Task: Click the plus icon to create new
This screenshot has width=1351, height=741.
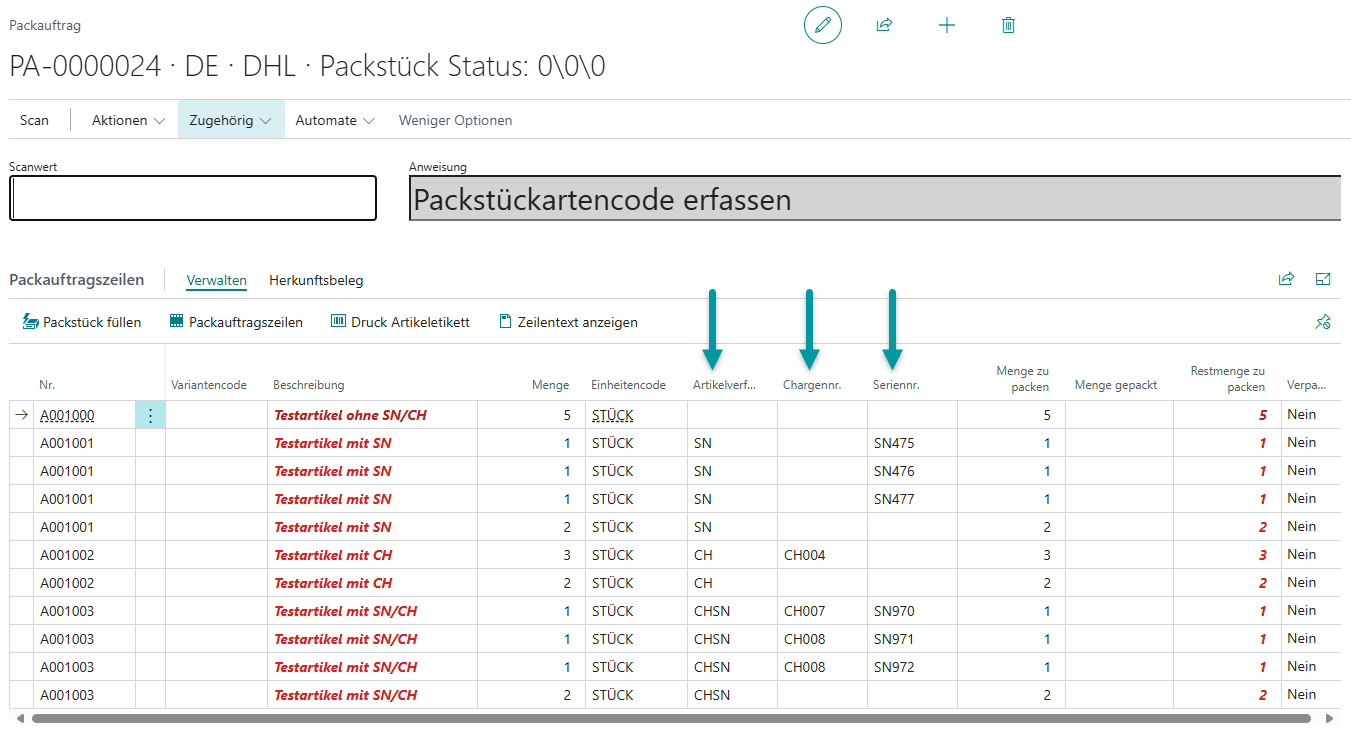Action: coord(947,25)
